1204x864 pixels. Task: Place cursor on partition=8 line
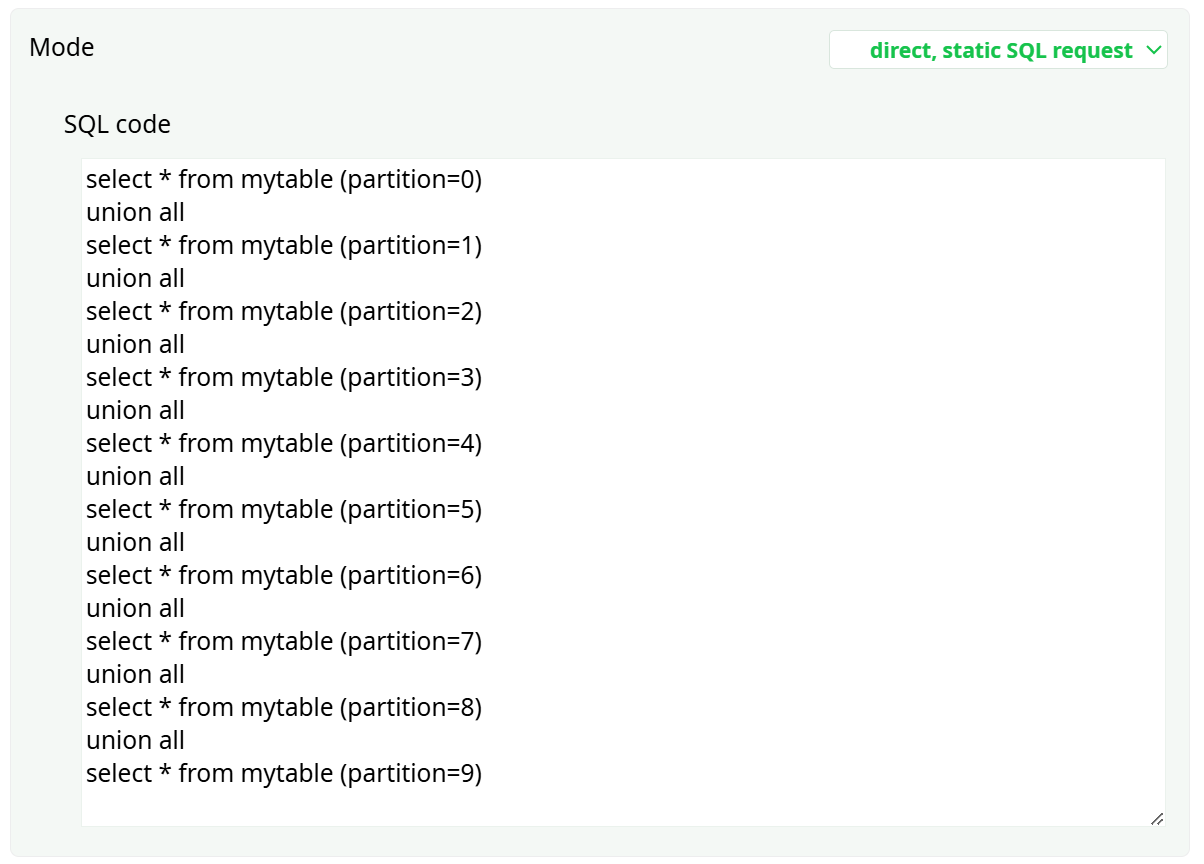tap(284, 708)
